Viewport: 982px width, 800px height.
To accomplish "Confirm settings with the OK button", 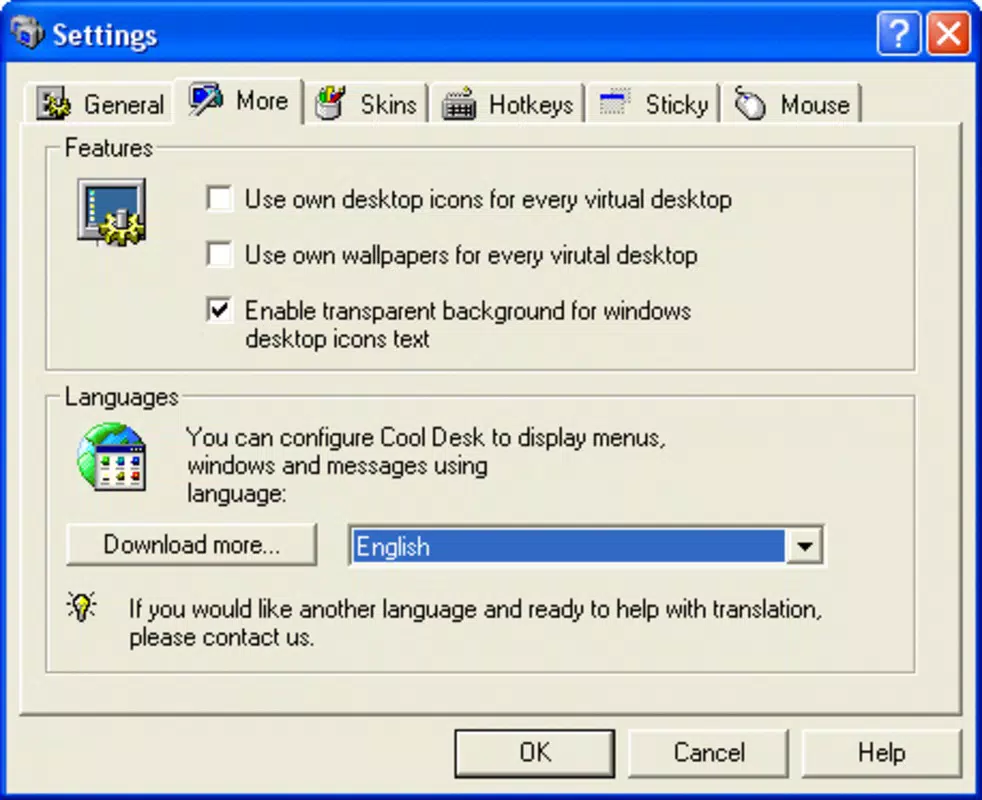I will pyautogui.click(x=535, y=752).
